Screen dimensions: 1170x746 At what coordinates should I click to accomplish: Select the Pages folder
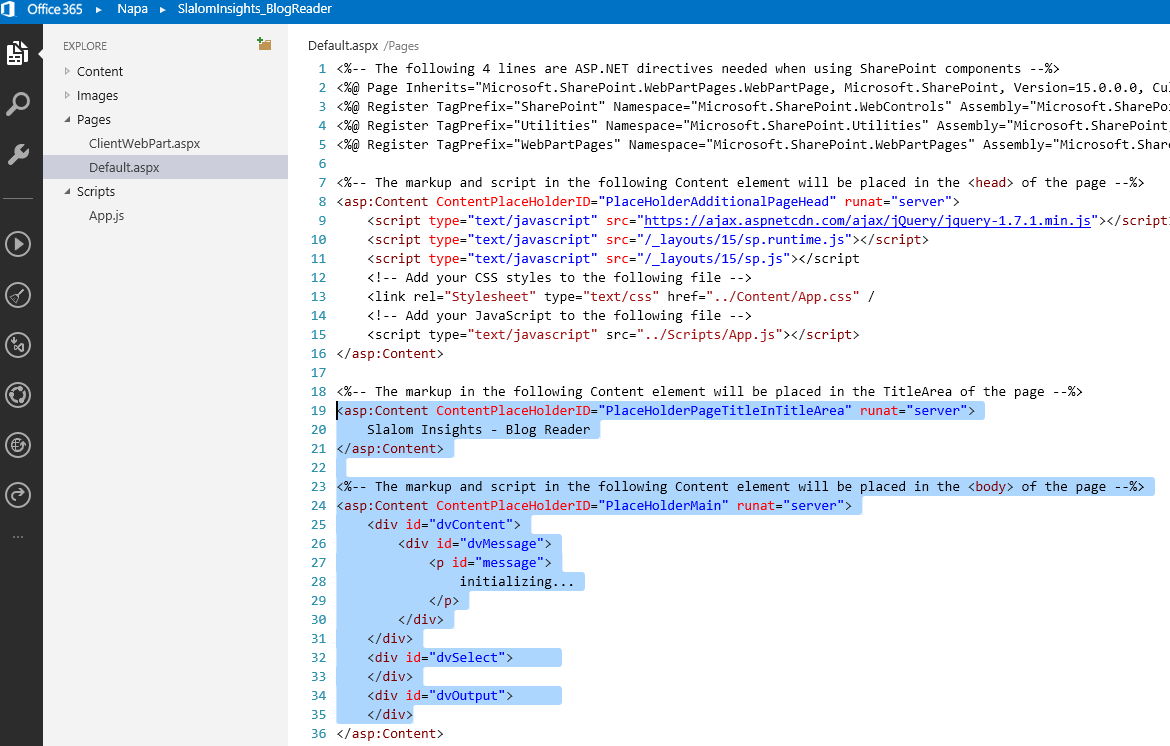93,119
